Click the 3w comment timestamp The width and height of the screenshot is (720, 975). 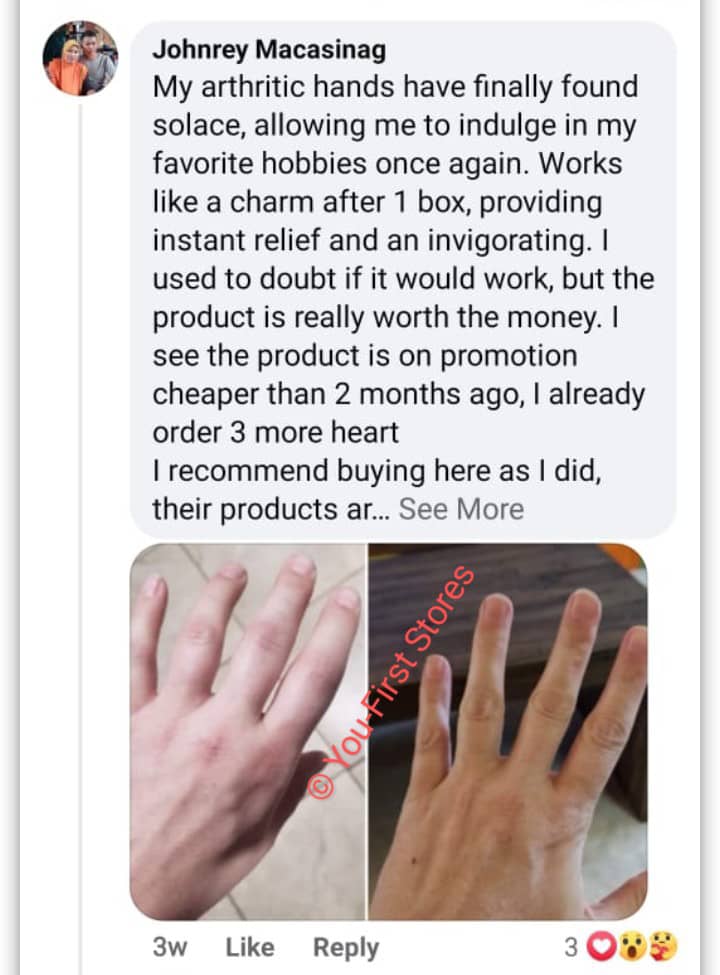[x=170, y=947]
